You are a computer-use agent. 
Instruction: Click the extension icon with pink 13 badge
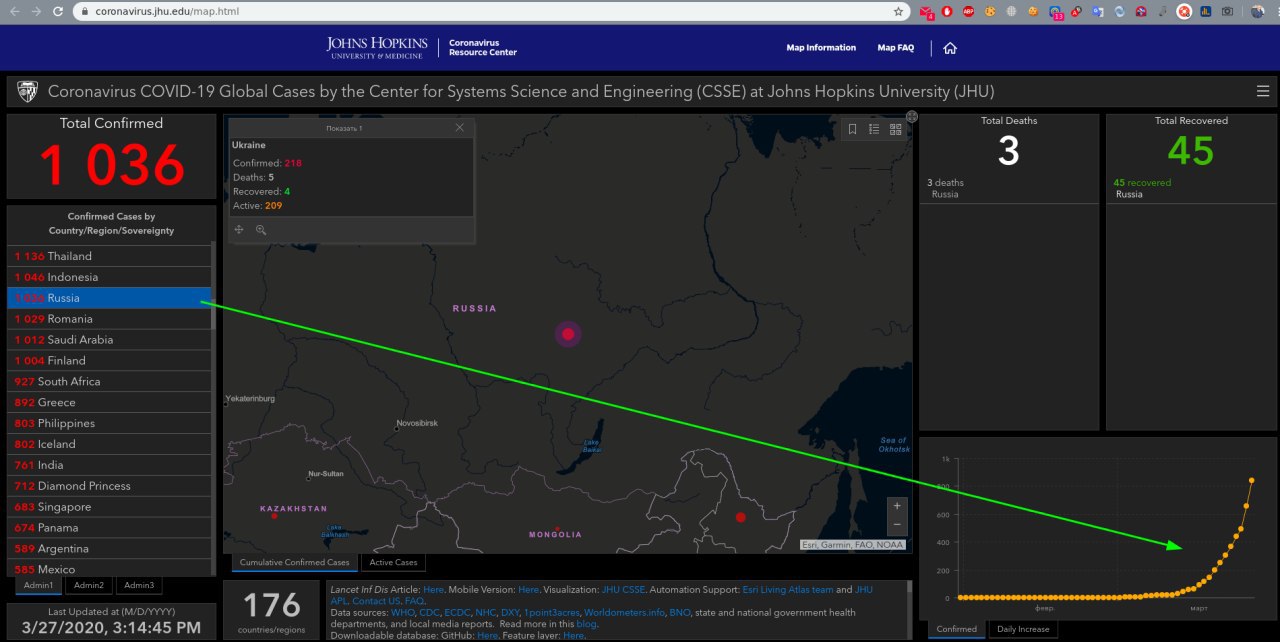[1057, 12]
